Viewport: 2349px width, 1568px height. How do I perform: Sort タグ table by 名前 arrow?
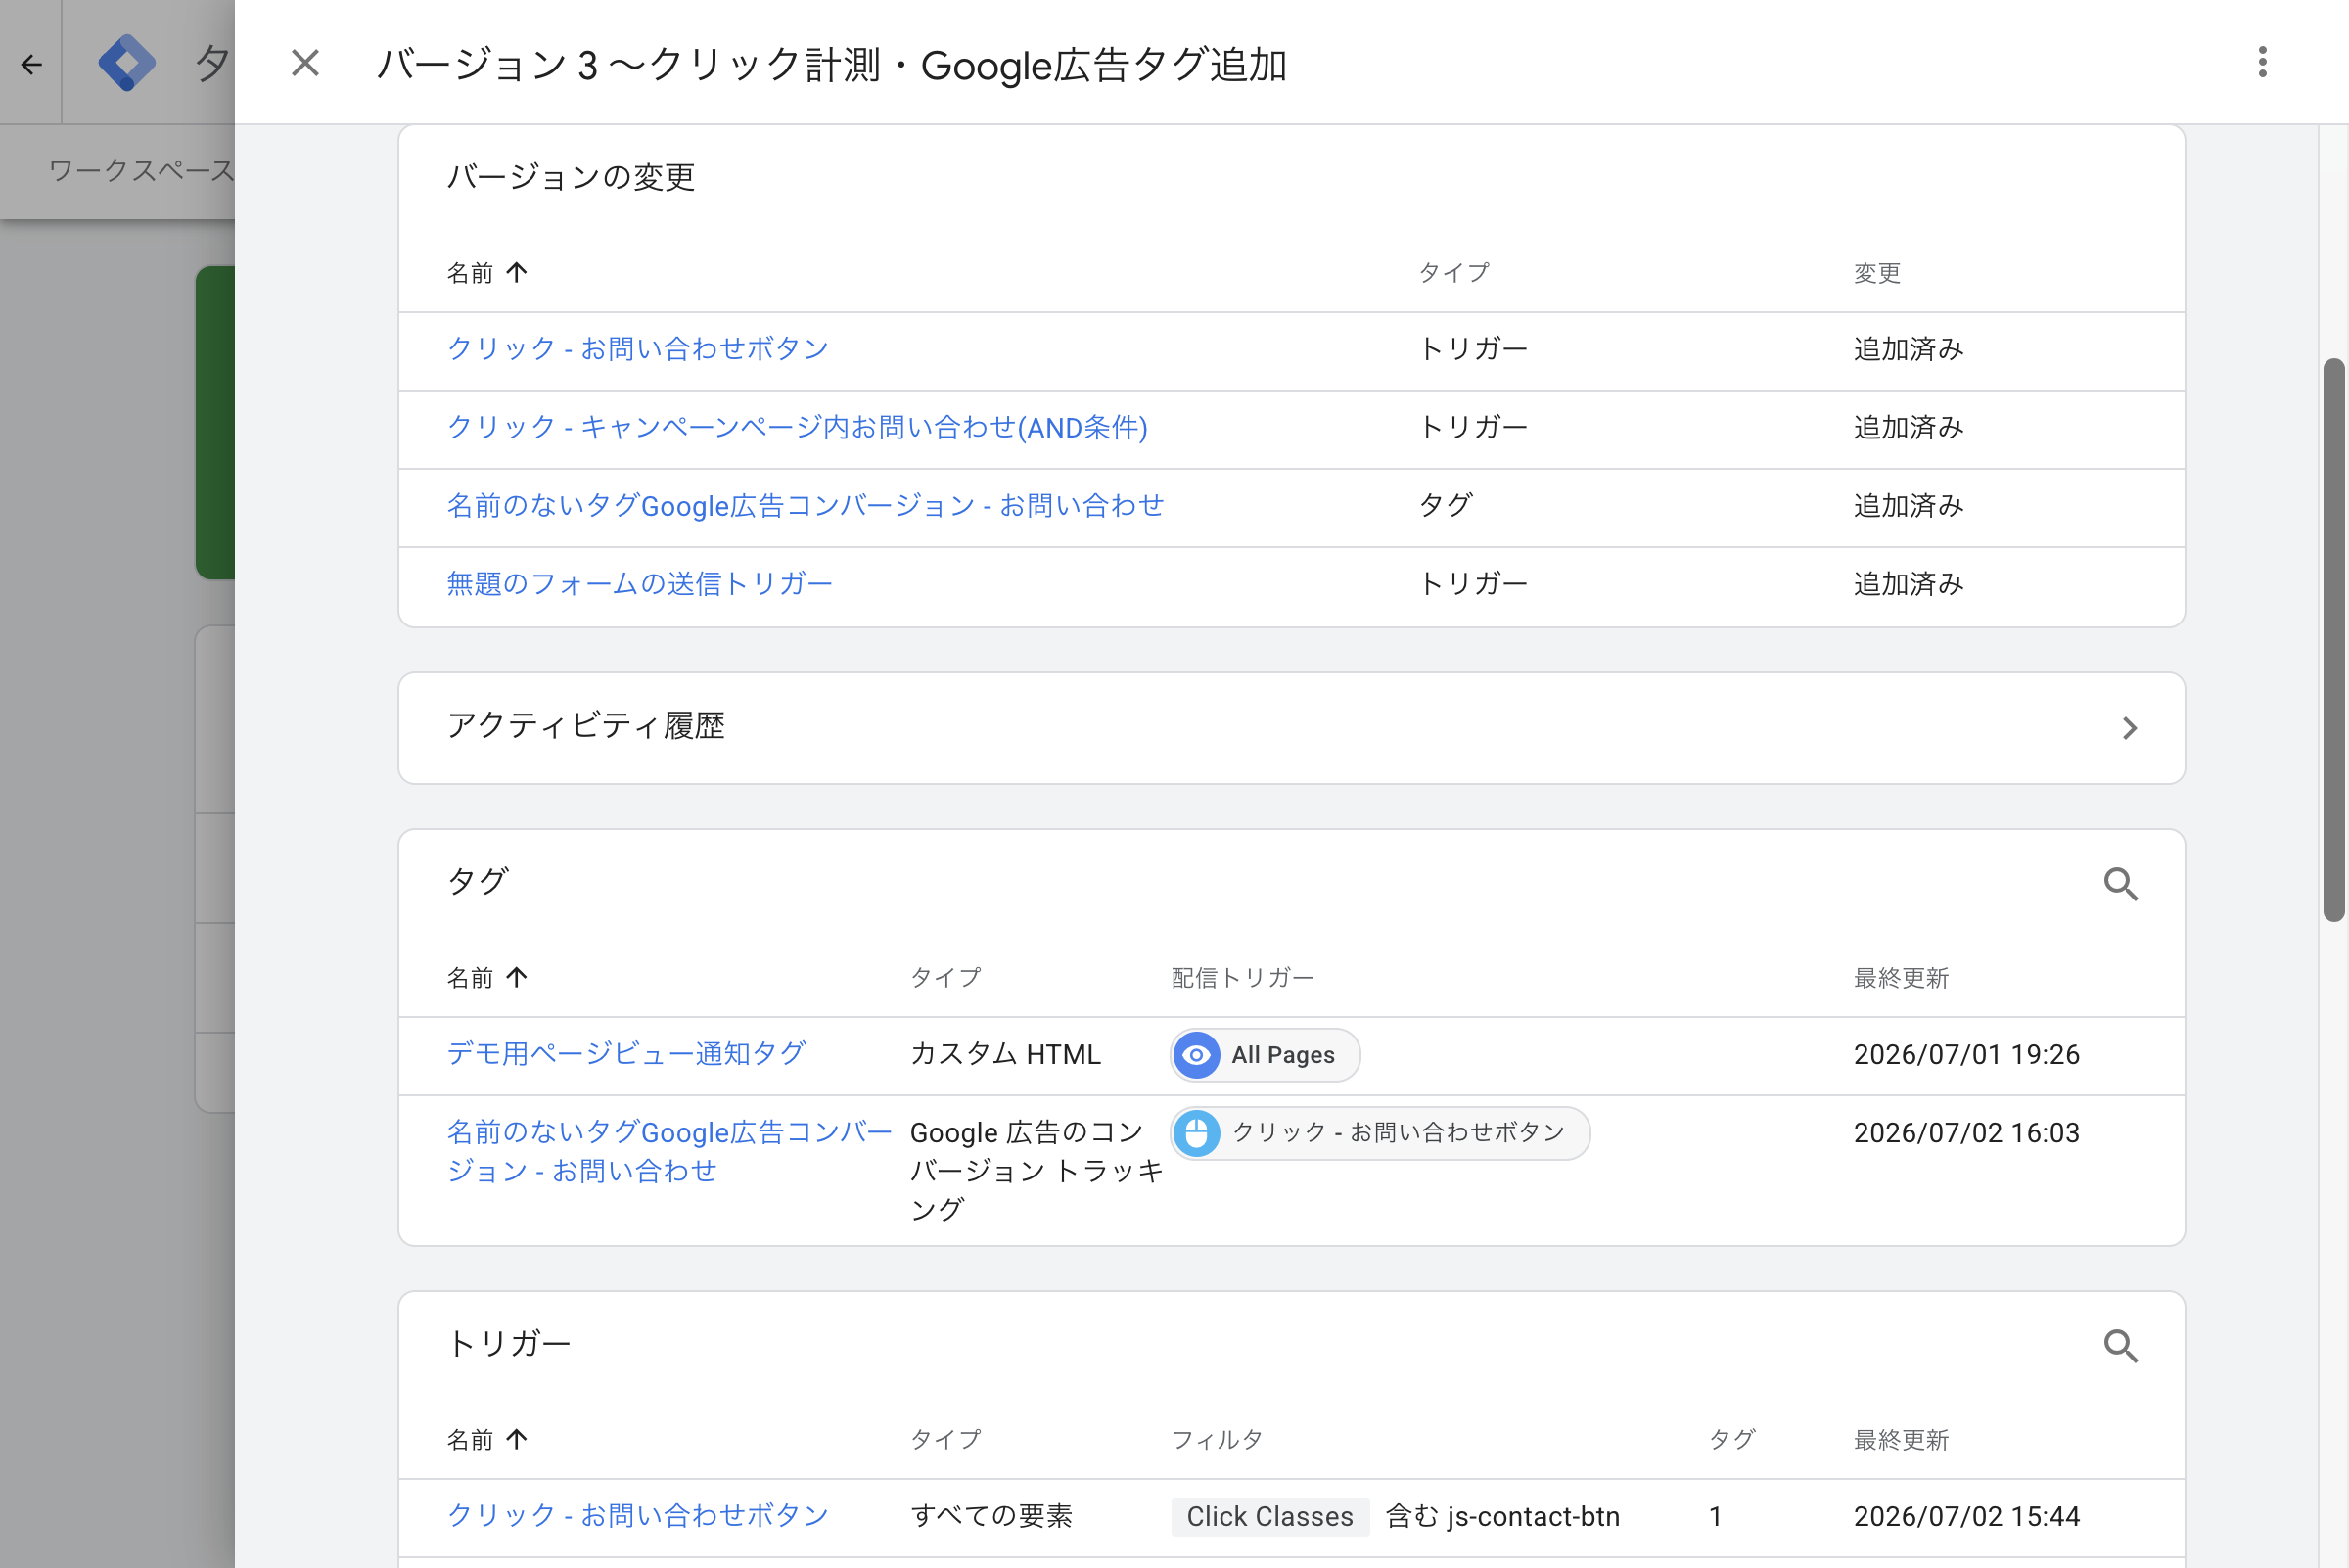point(516,977)
